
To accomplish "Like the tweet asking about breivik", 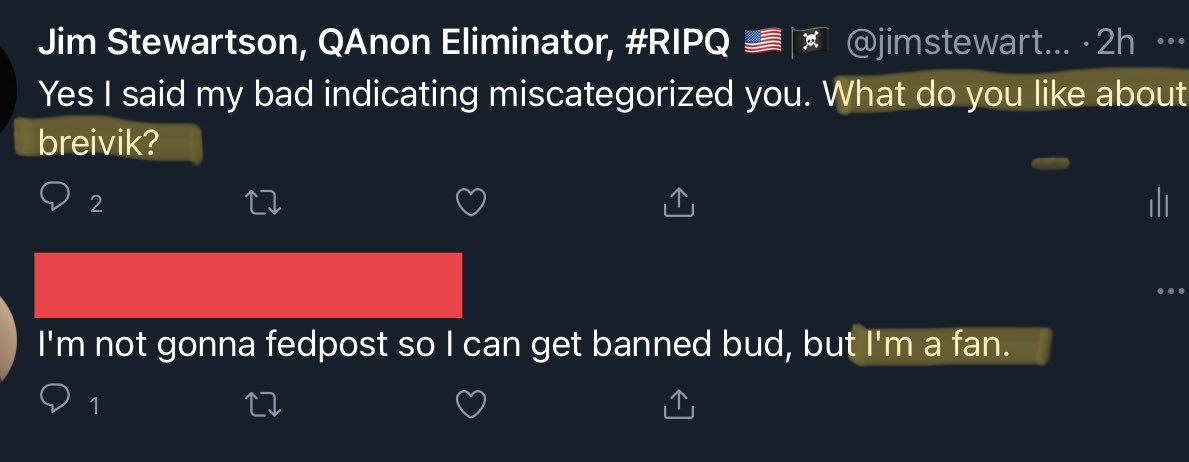I will pos(471,202).
